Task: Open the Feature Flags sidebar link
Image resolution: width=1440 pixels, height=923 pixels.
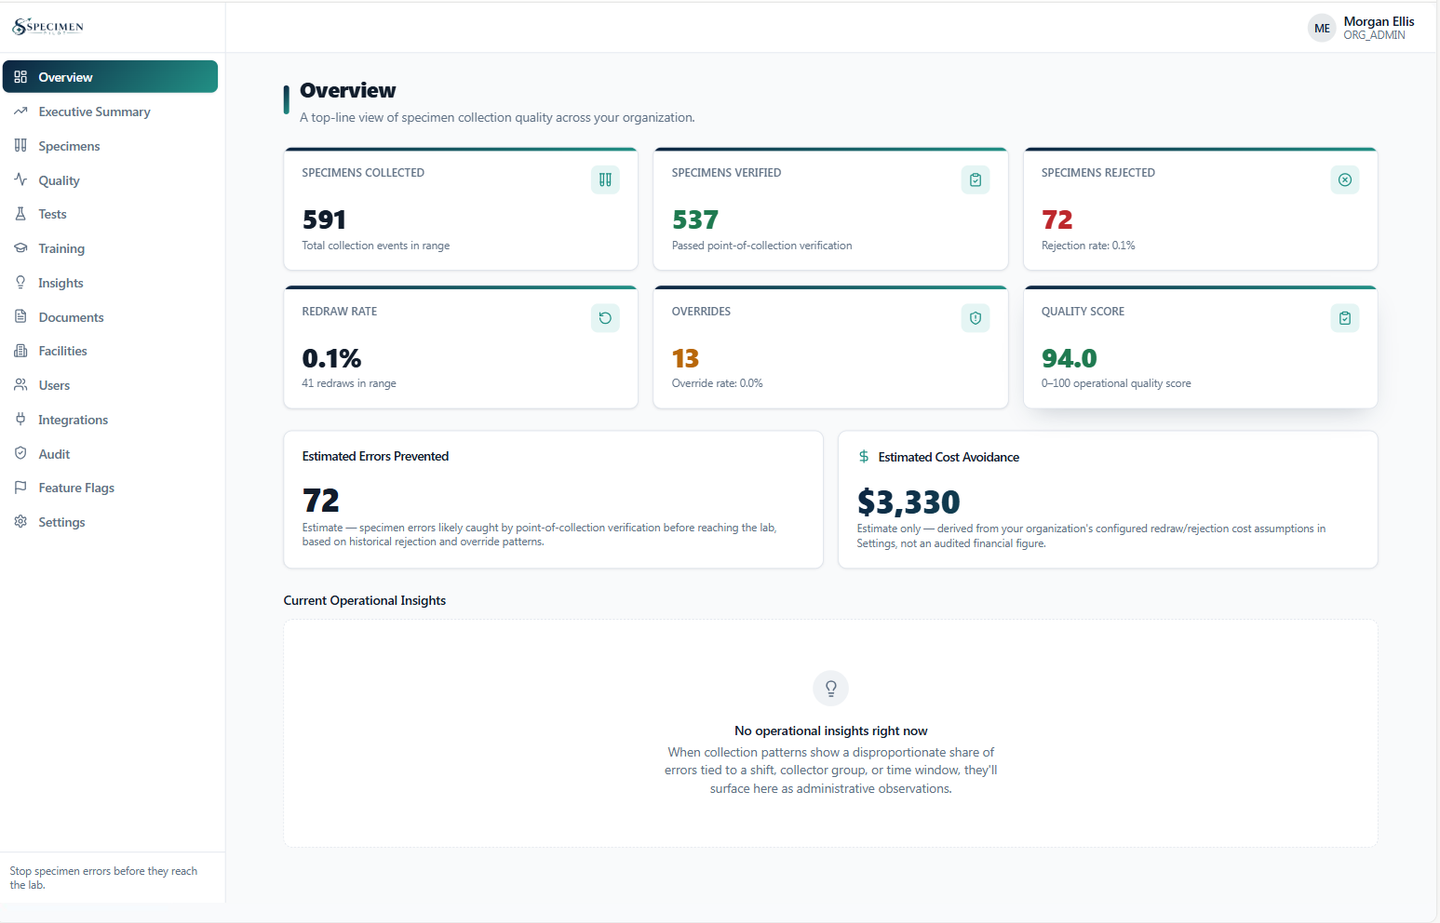Action: tap(110, 488)
